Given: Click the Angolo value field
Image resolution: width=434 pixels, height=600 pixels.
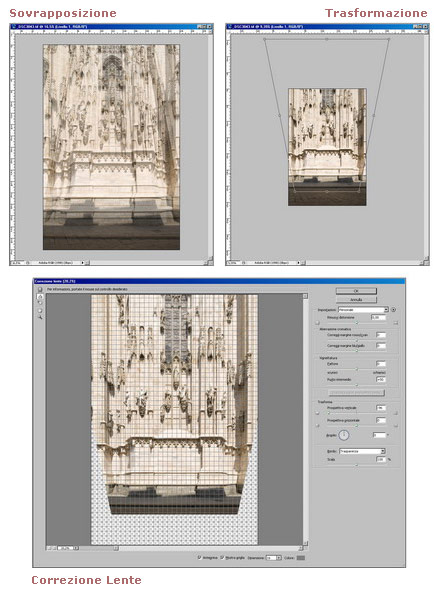Looking at the screenshot, I should [x=380, y=435].
